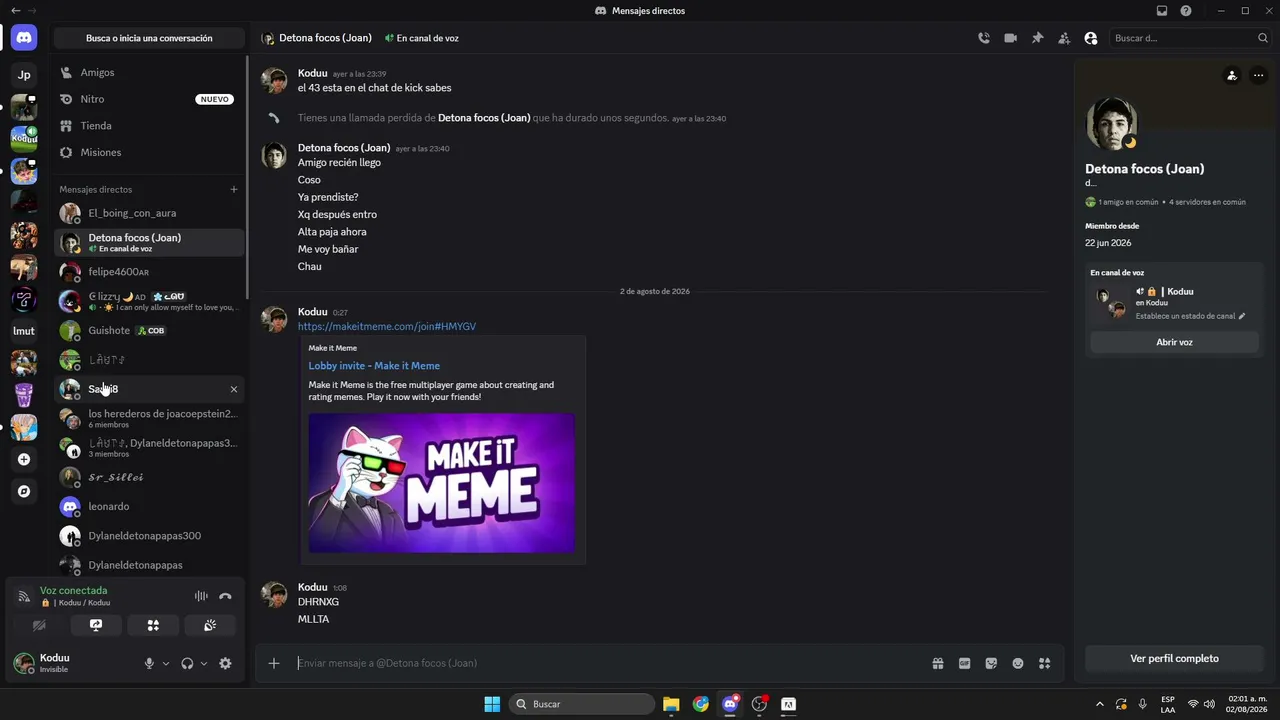The width and height of the screenshot is (1280, 720).
Task: Click the message input for Detona focos
Action: pos(610,663)
